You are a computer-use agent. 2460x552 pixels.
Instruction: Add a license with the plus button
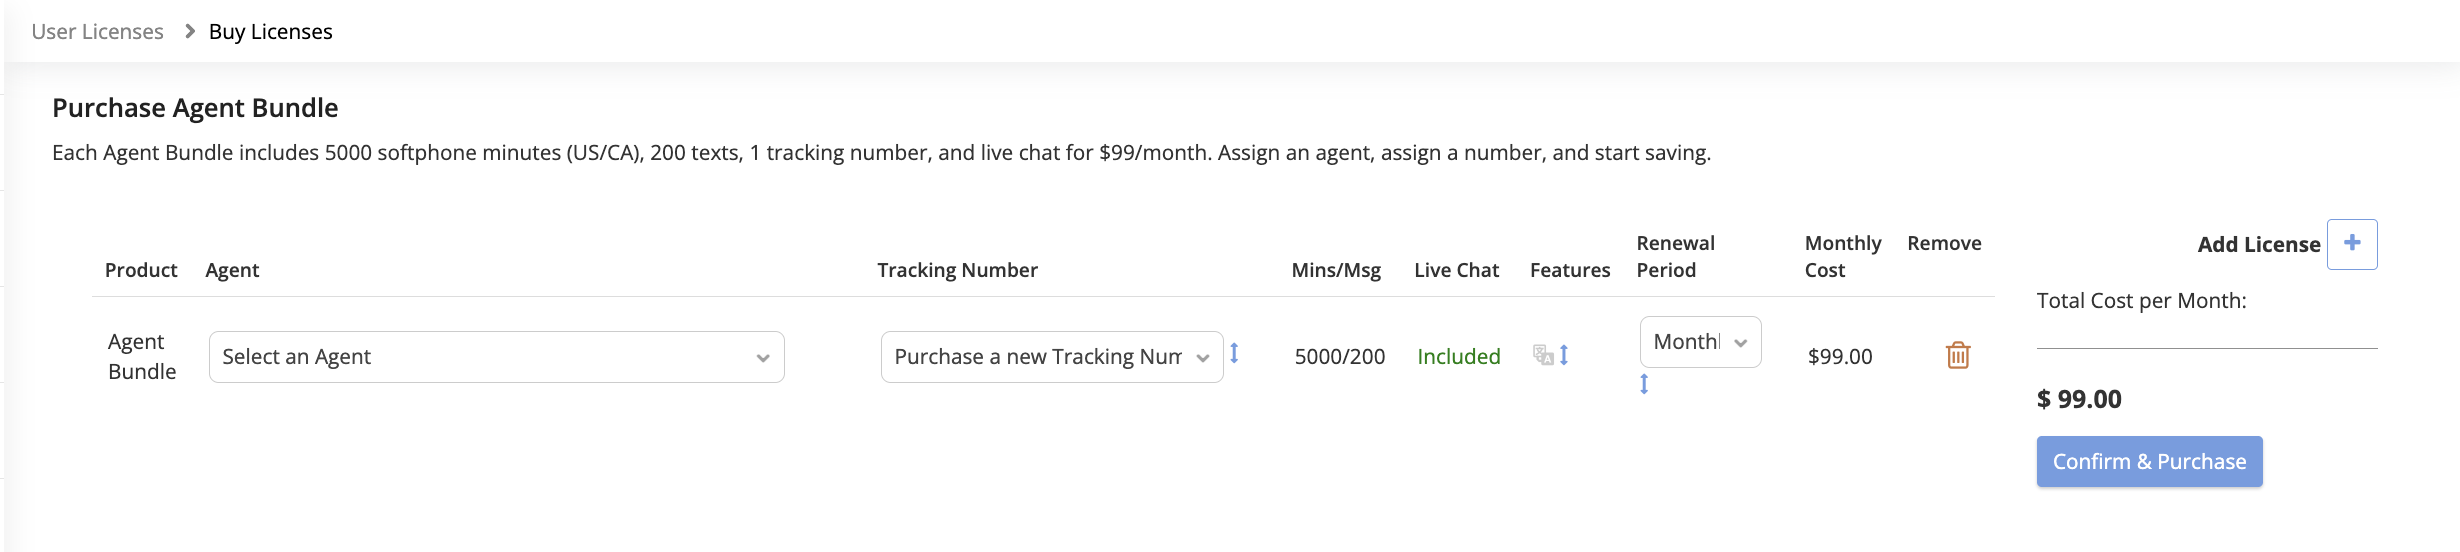point(2352,244)
